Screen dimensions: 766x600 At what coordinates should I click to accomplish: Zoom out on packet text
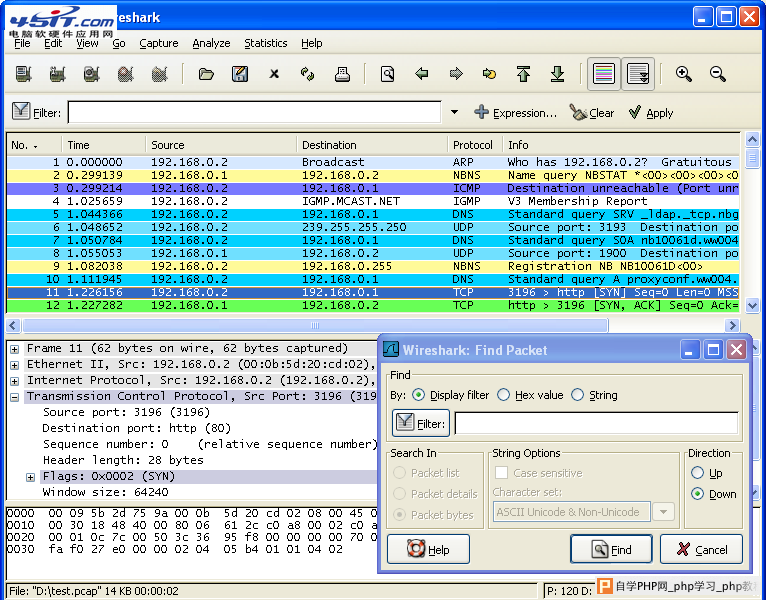(x=718, y=74)
